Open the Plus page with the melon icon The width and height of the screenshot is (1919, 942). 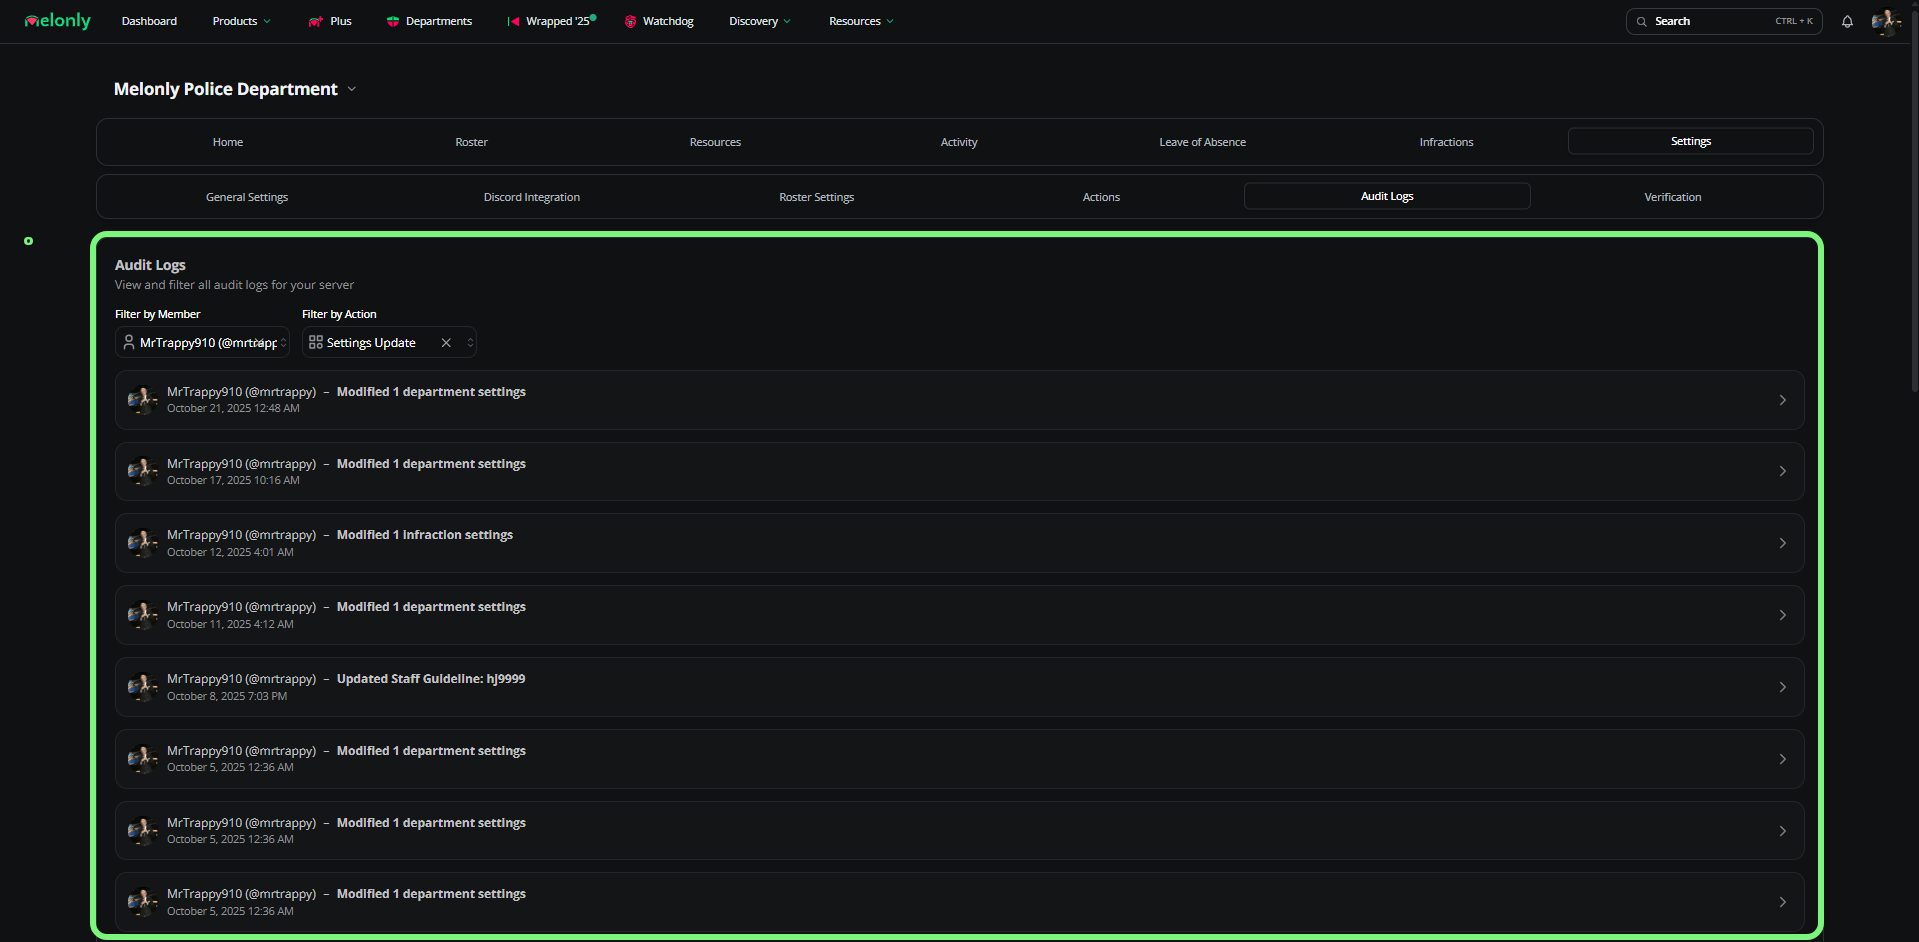click(330, 21)
